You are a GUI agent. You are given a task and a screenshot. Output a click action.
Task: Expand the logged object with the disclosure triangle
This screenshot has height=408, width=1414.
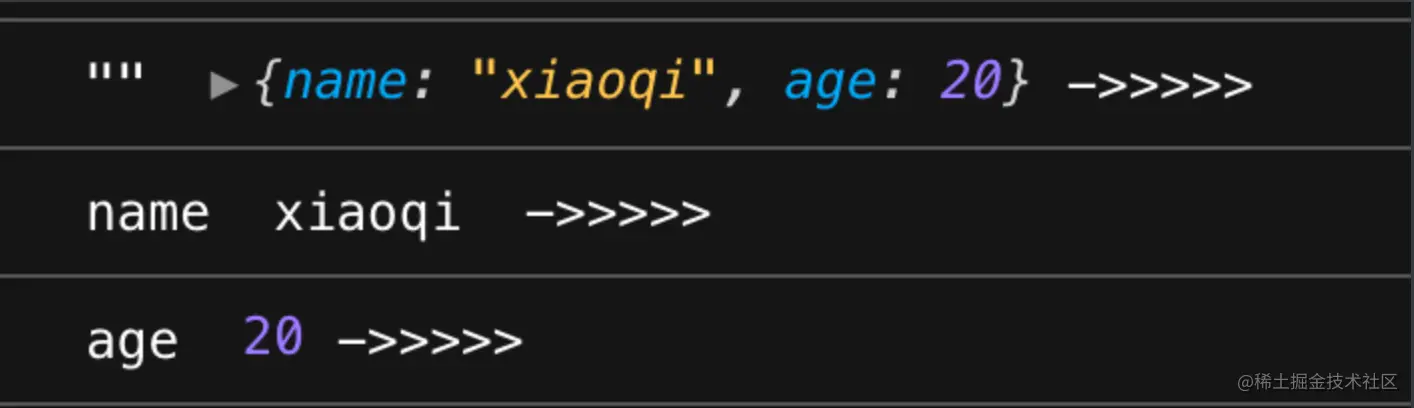pos(223,86)
